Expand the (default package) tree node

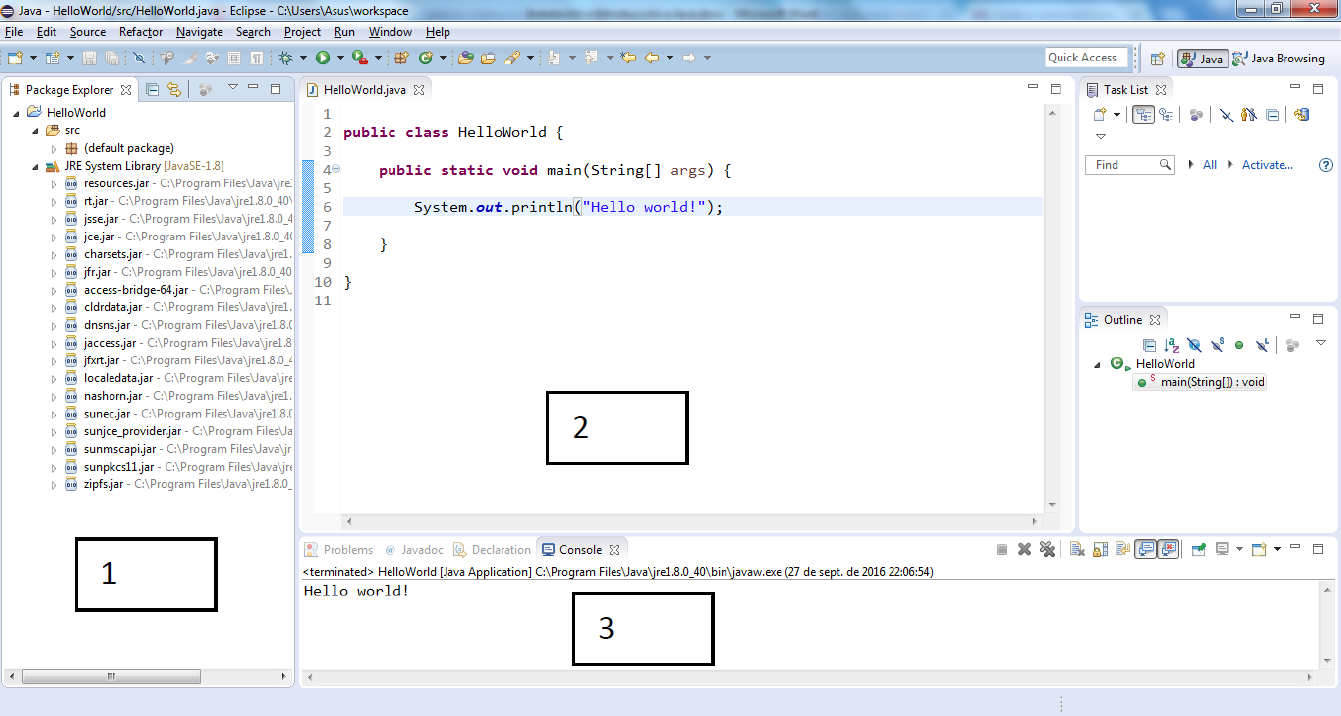[54, 148]
